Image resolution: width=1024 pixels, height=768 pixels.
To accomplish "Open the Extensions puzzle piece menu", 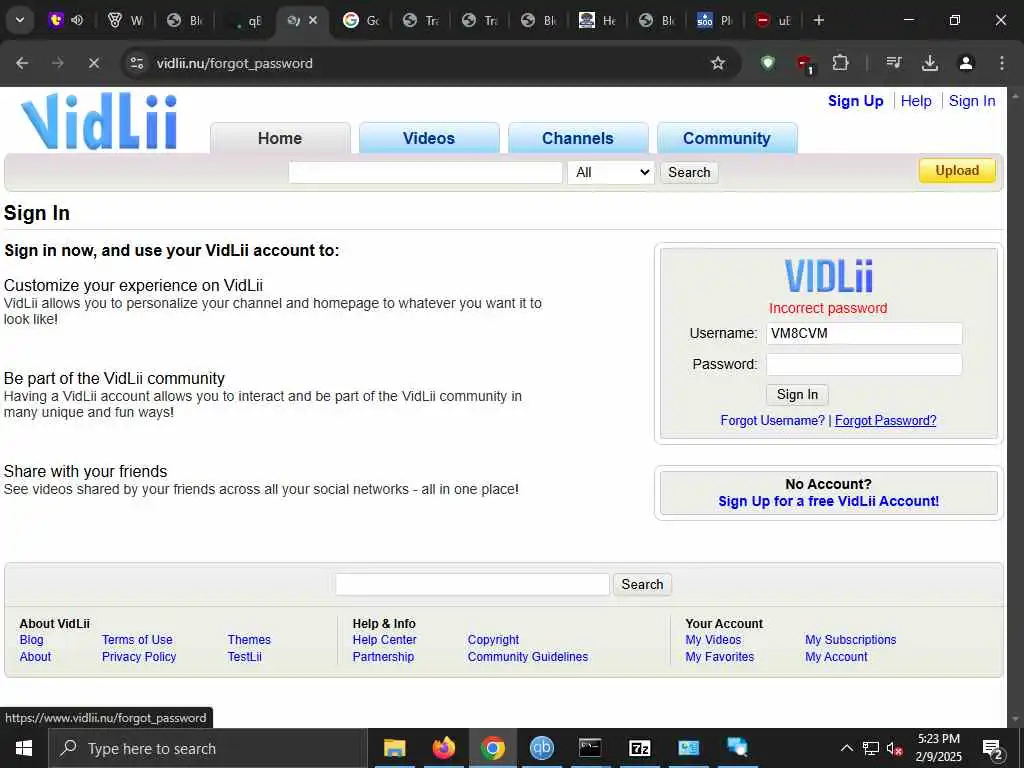I will pos(840,63).
